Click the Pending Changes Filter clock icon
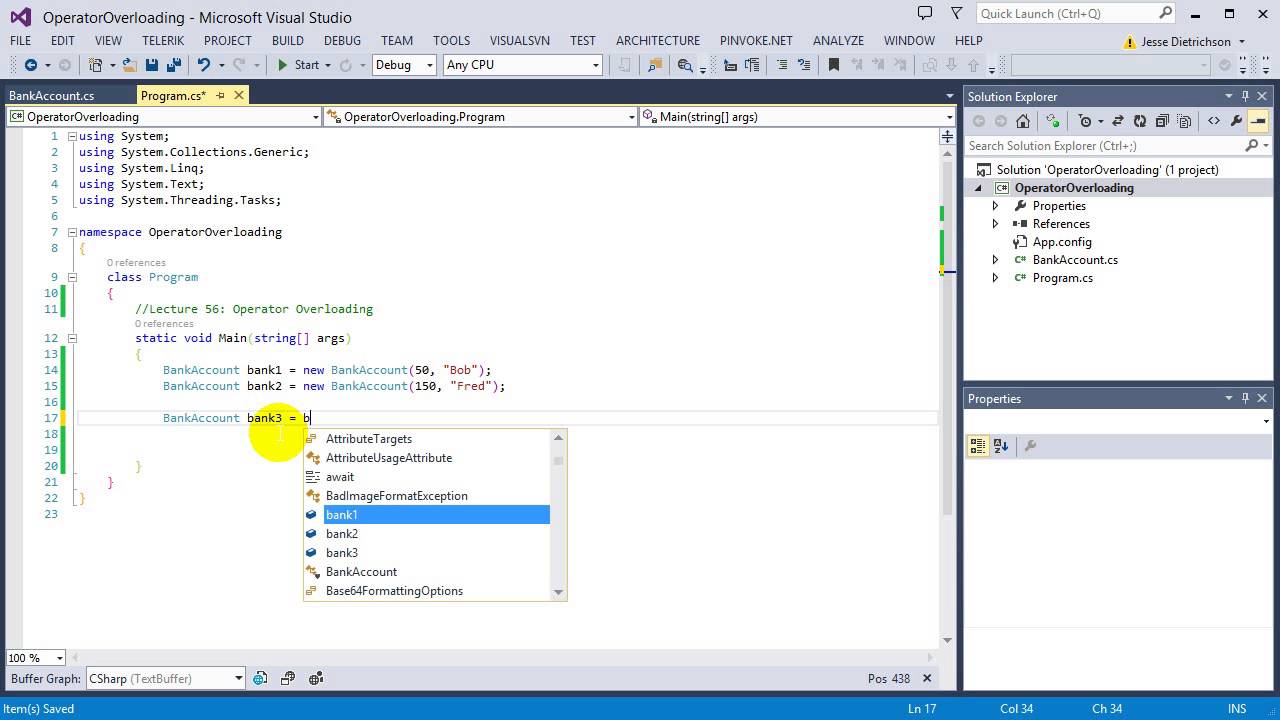1280x720 pixels. tap(1085, 121)
